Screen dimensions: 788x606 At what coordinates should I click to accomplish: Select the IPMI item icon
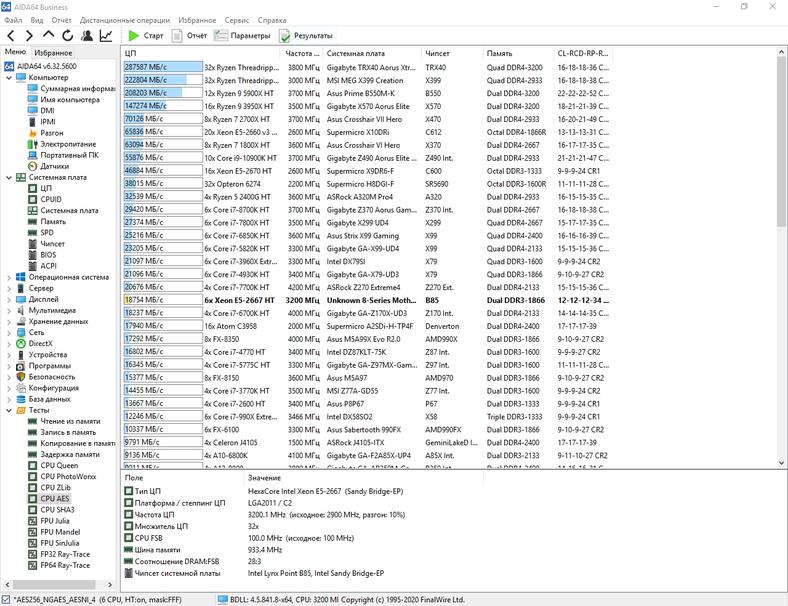33,122
